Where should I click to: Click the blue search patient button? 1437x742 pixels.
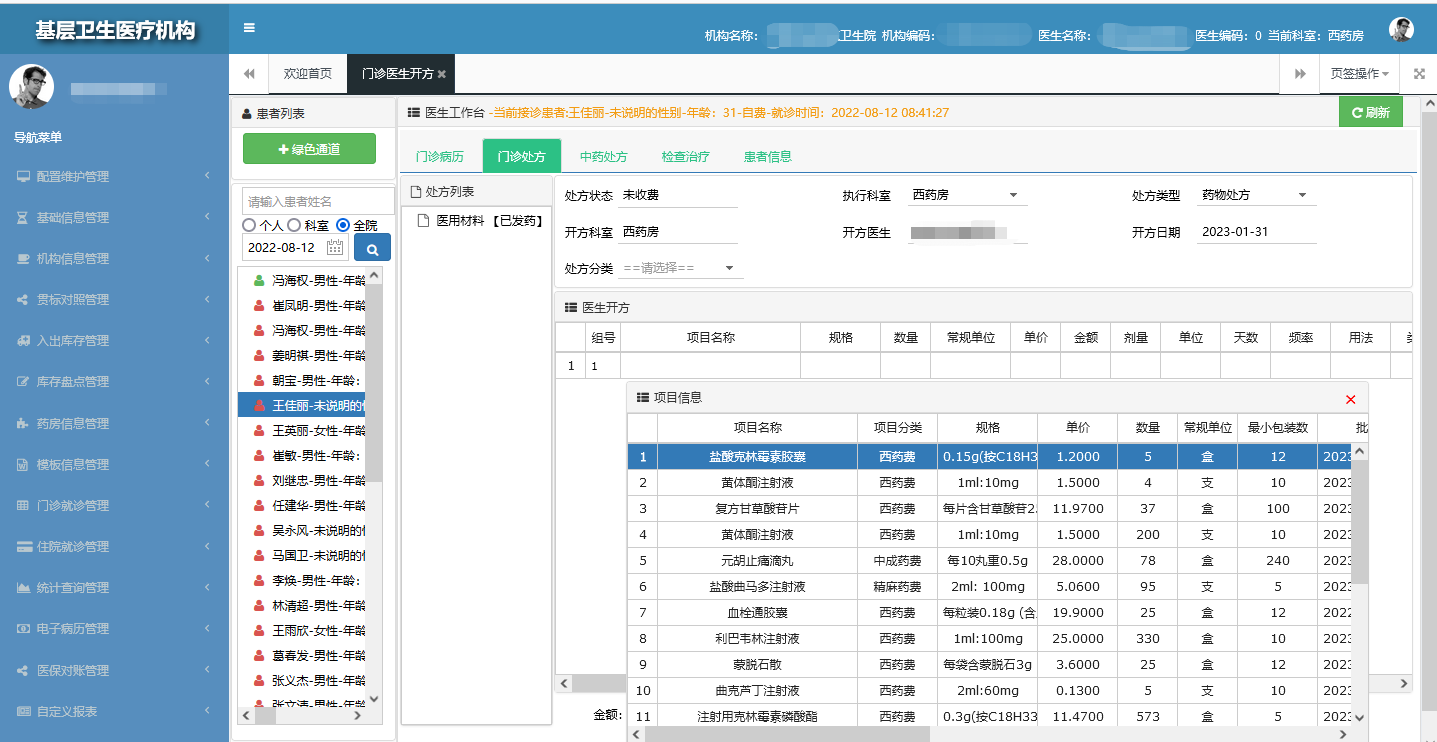tap(372, 248)
